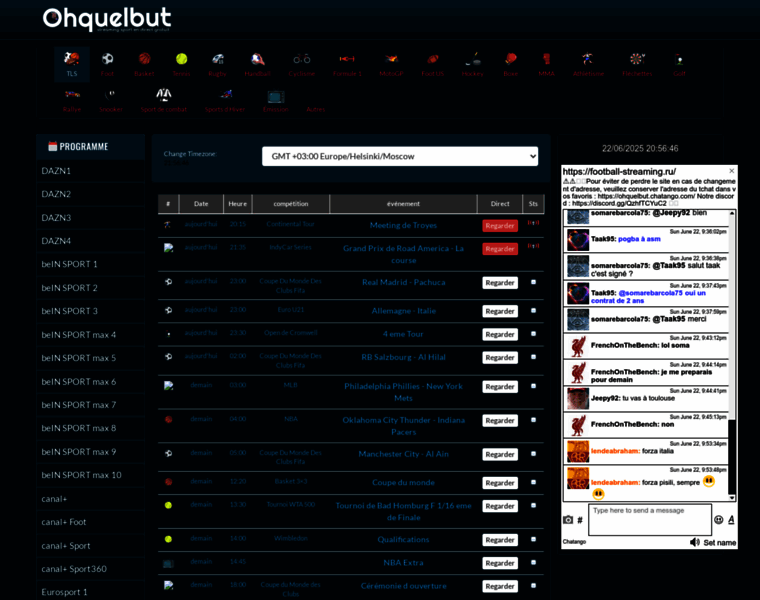Click Set name in chat footer
Image resolution: width=760 pixels, height=600 pixels.
(x=719, y=543)
